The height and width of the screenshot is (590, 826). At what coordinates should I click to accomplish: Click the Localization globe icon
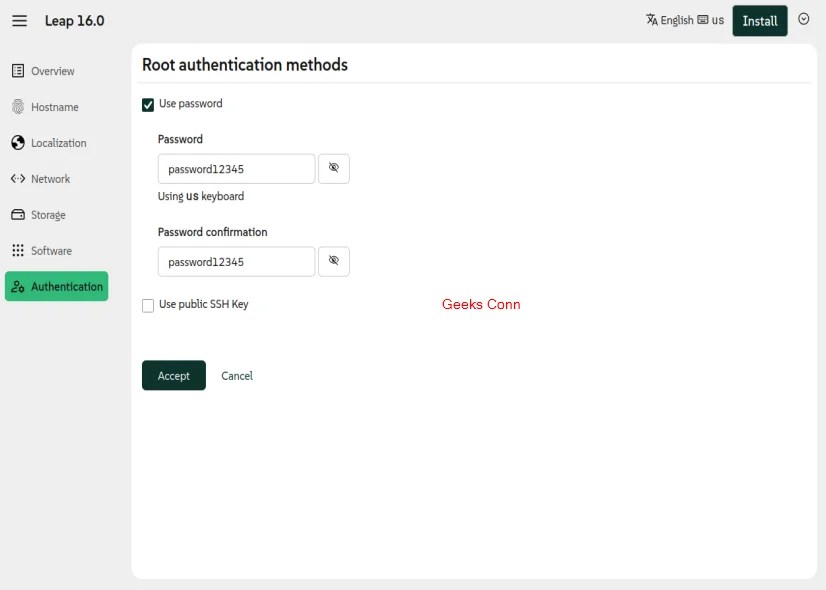16,142
